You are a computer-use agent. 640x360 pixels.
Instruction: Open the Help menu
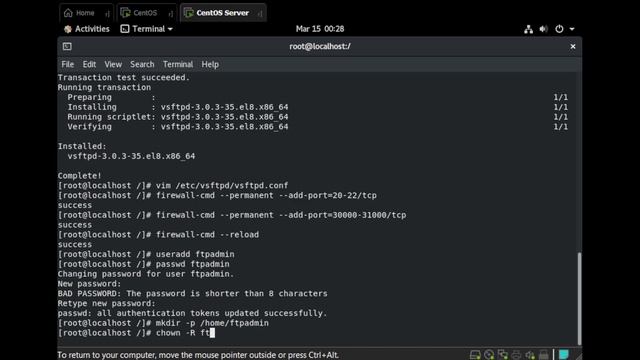210,64
